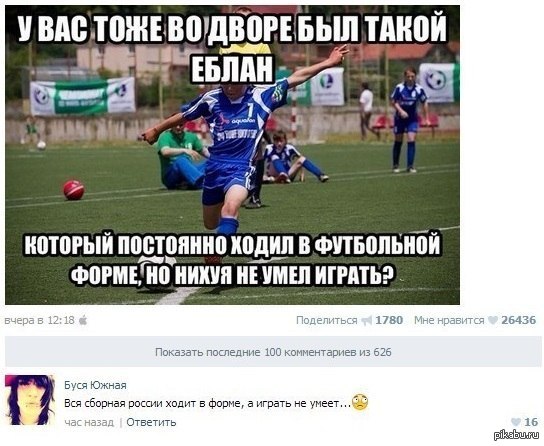The width and height of the screenshot is (544, 446).
Task: Click the час назад comment timestamp
Action: (89, 422)
